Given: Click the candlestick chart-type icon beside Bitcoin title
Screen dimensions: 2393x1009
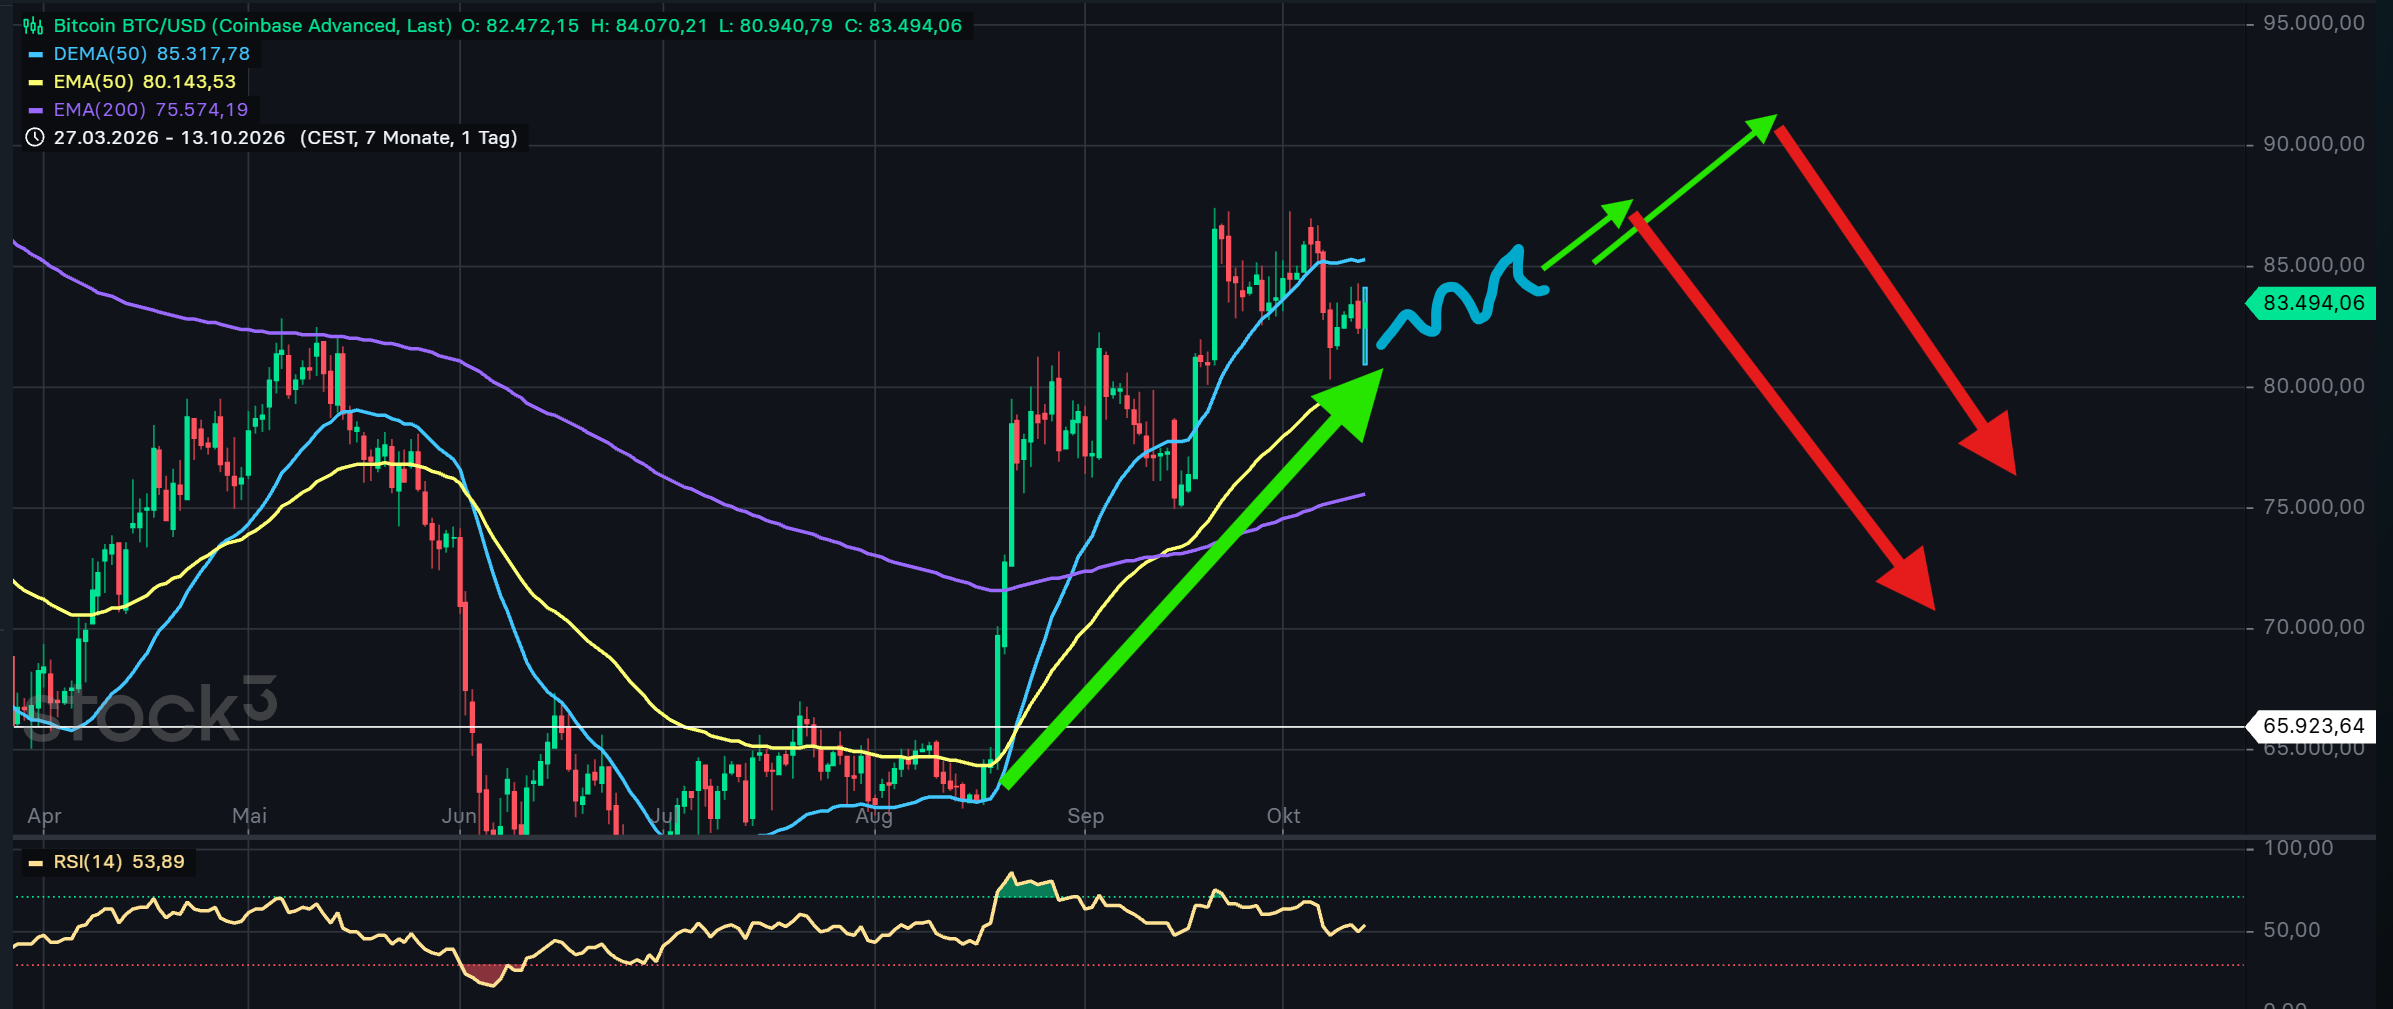Looking at the screenshot, I should (33, 26).
